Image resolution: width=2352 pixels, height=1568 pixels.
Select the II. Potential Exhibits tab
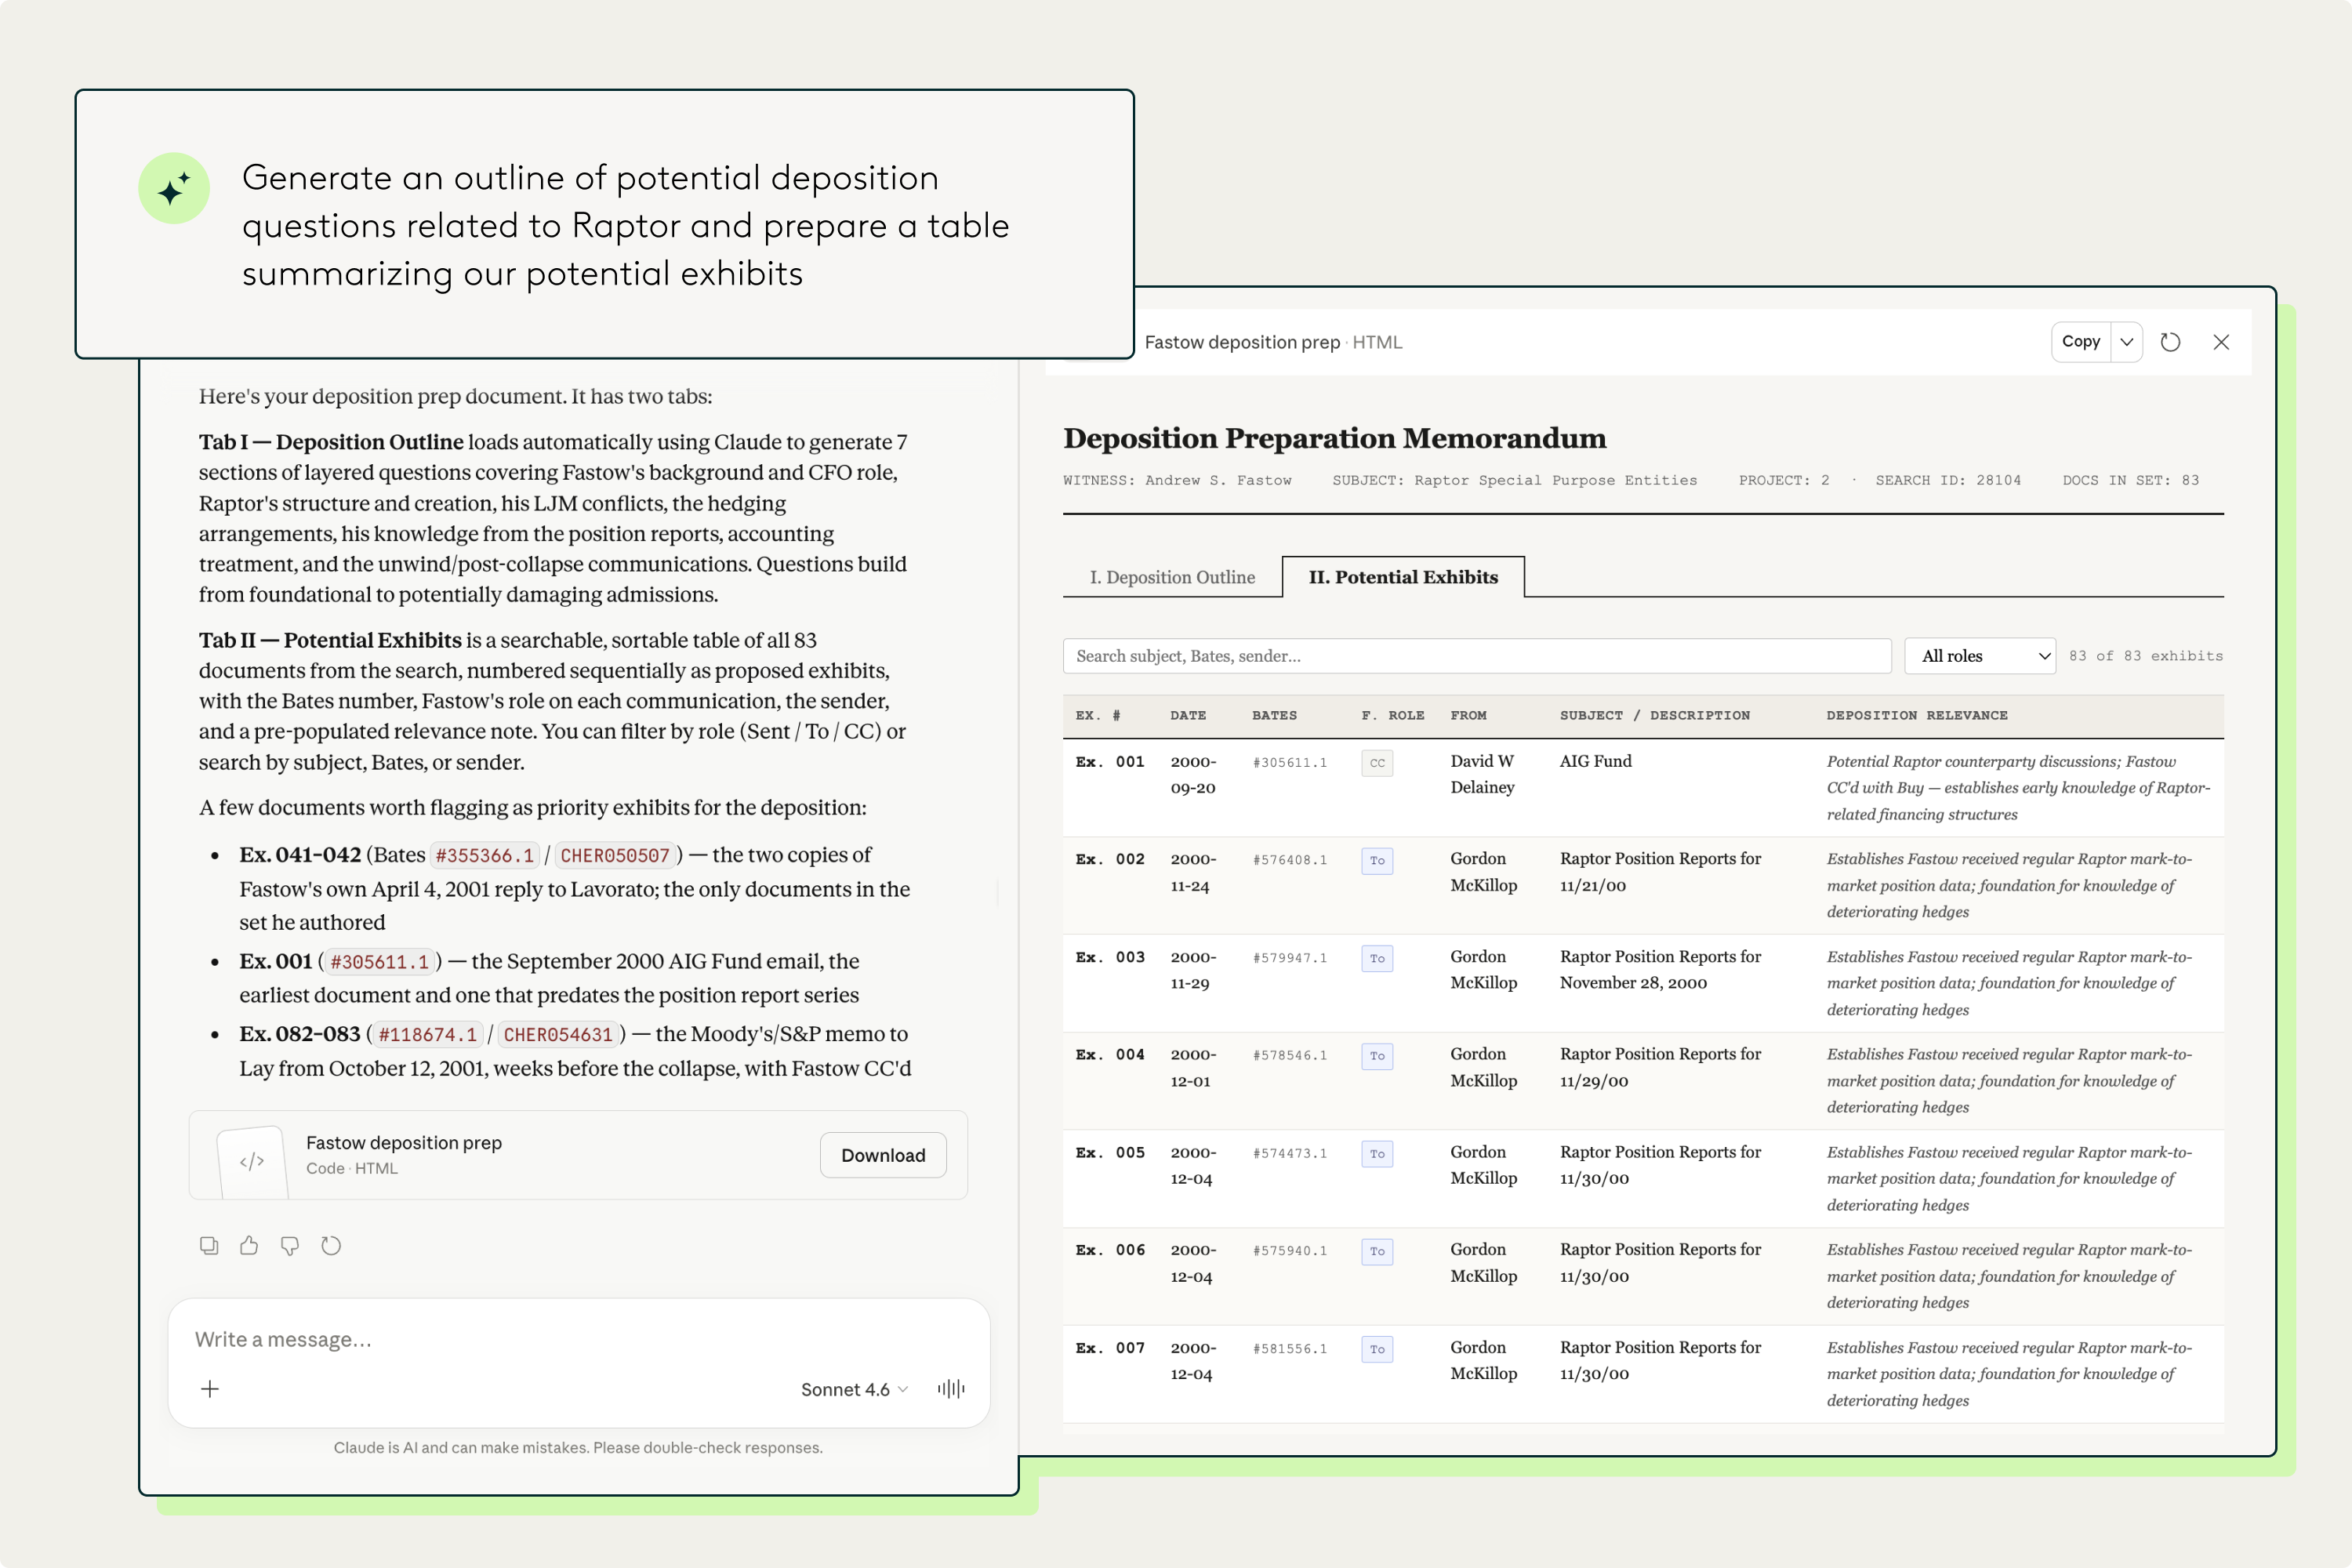1403,577
